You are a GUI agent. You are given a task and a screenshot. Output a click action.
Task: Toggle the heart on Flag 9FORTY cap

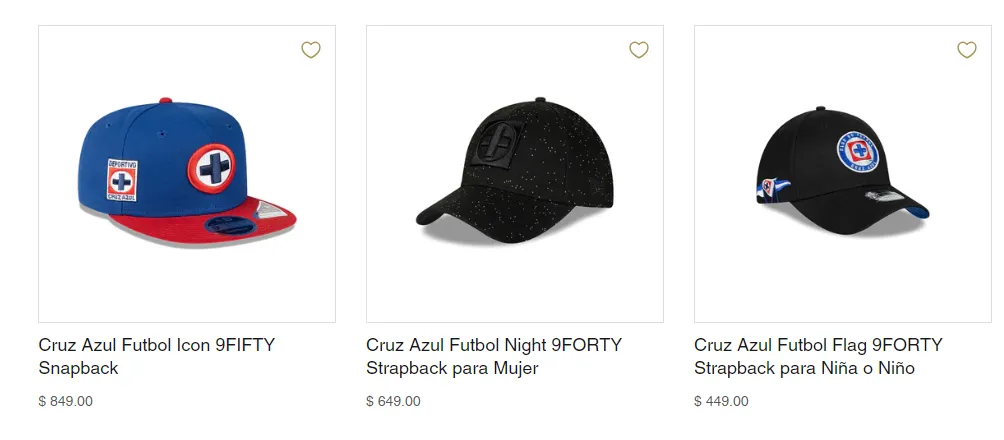[967, 50]
